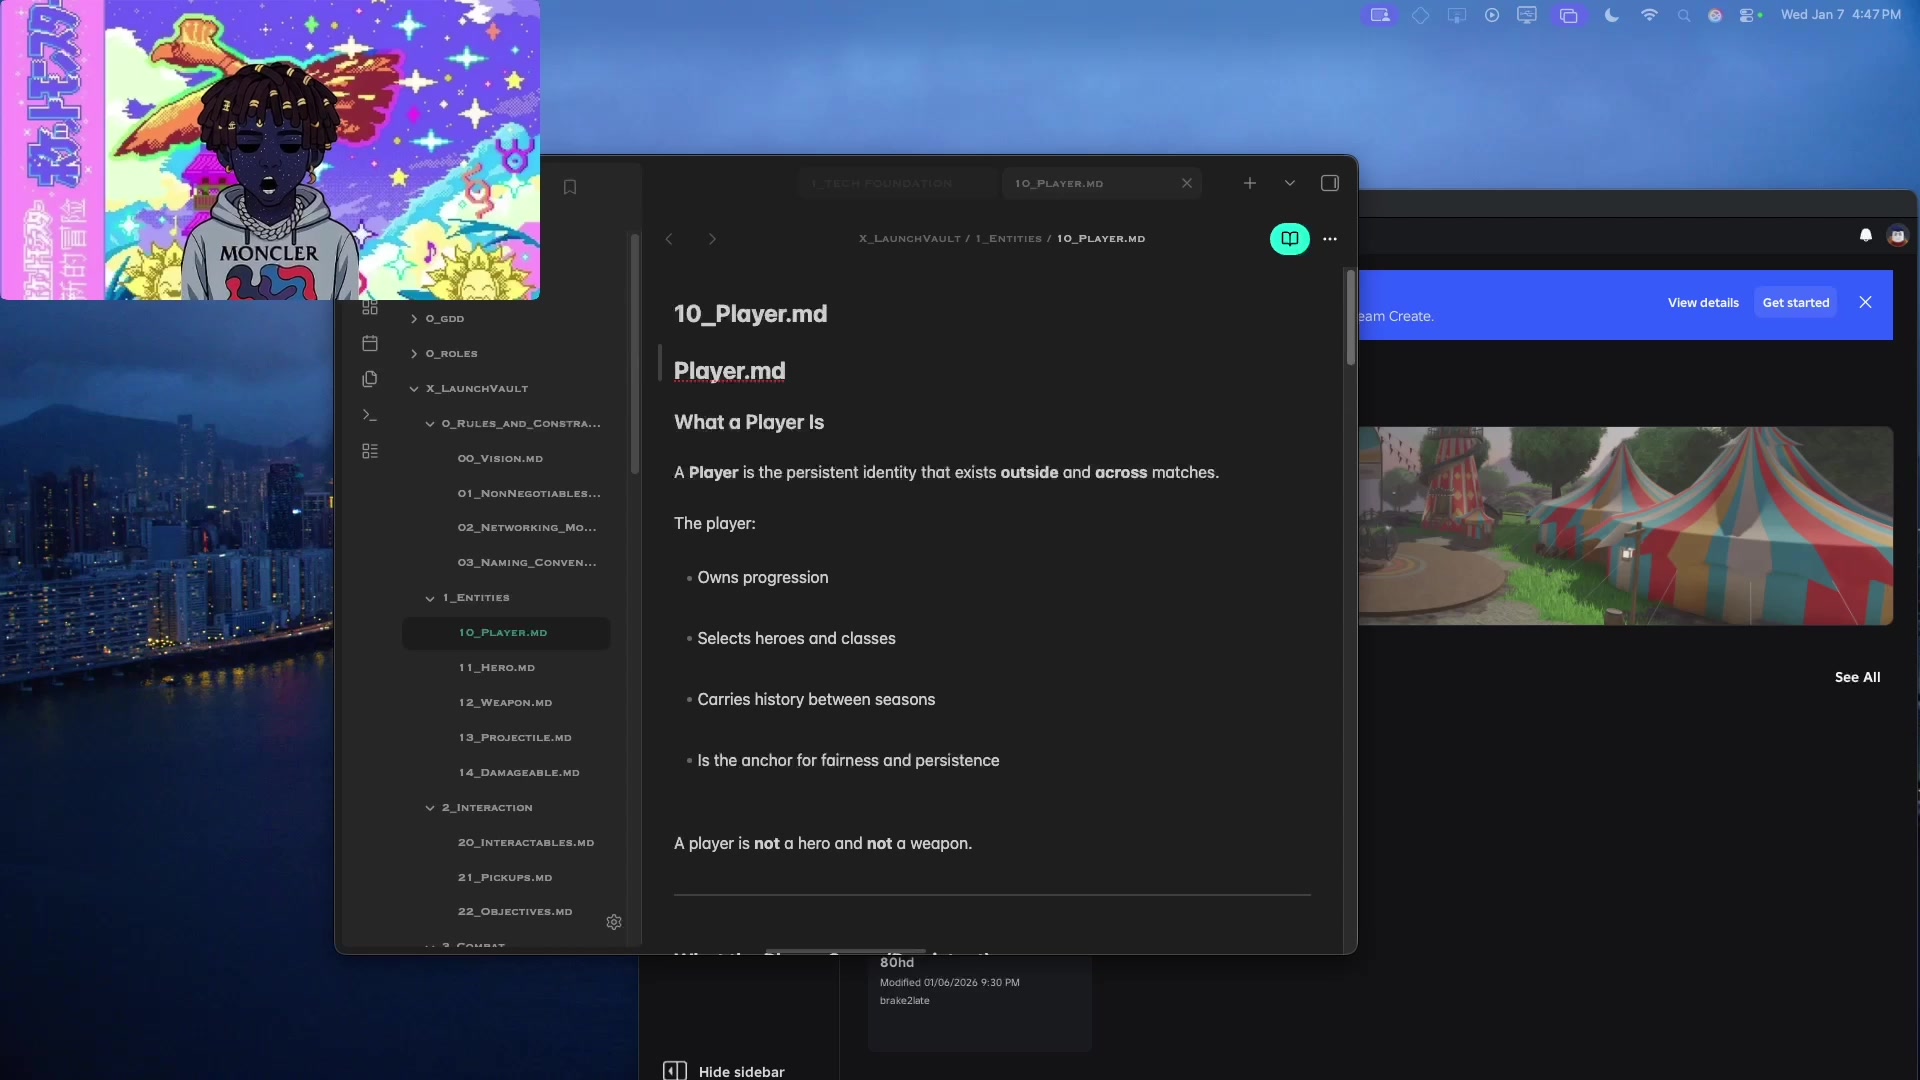The width and height of the screenshot is (1920, 1080).
Task: Open the user avatar in background window
Action: point(1897,236)
